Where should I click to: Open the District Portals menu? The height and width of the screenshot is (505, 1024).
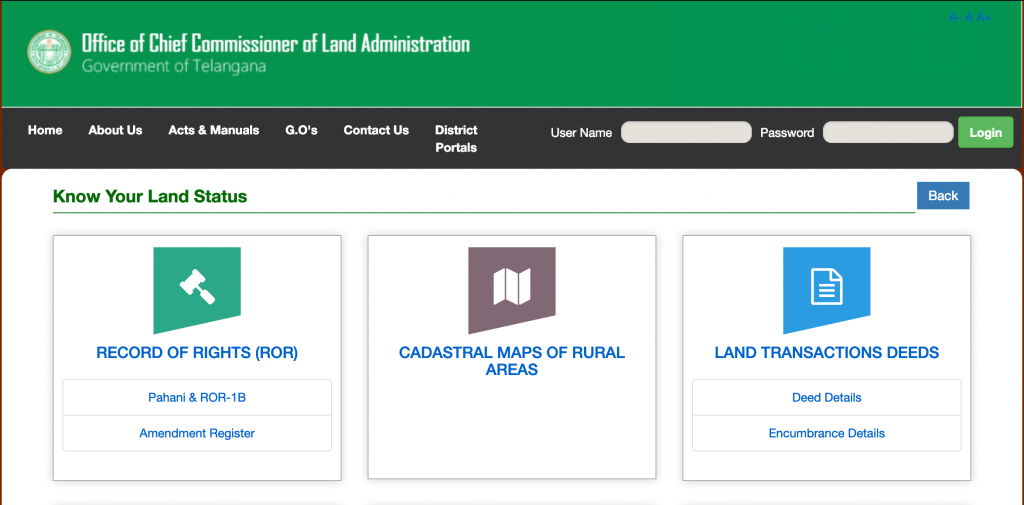(x=456, y=138)
